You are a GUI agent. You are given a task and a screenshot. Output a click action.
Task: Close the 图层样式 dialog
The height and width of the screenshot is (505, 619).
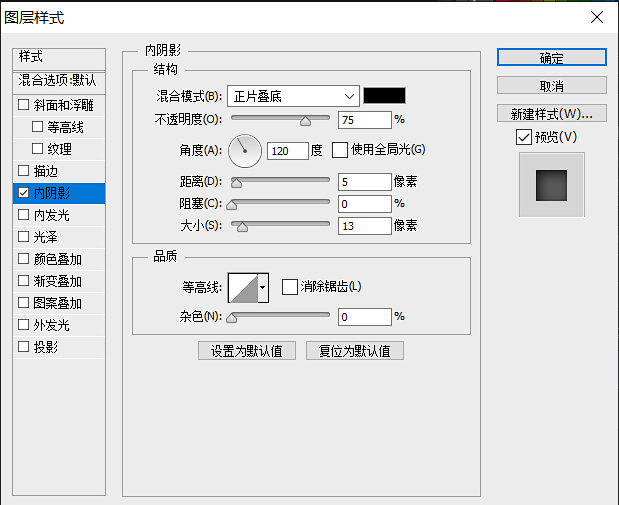tap(596, 17)
